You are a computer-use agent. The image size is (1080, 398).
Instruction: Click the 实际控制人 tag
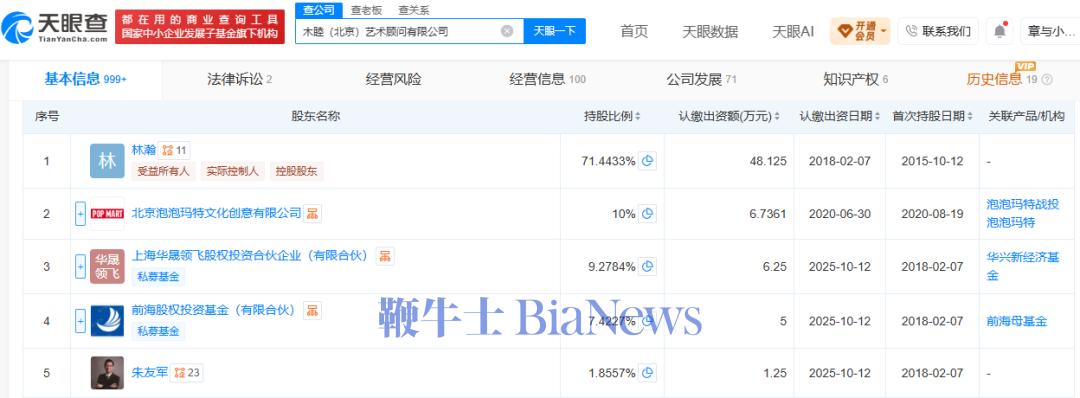coord(232,171)
